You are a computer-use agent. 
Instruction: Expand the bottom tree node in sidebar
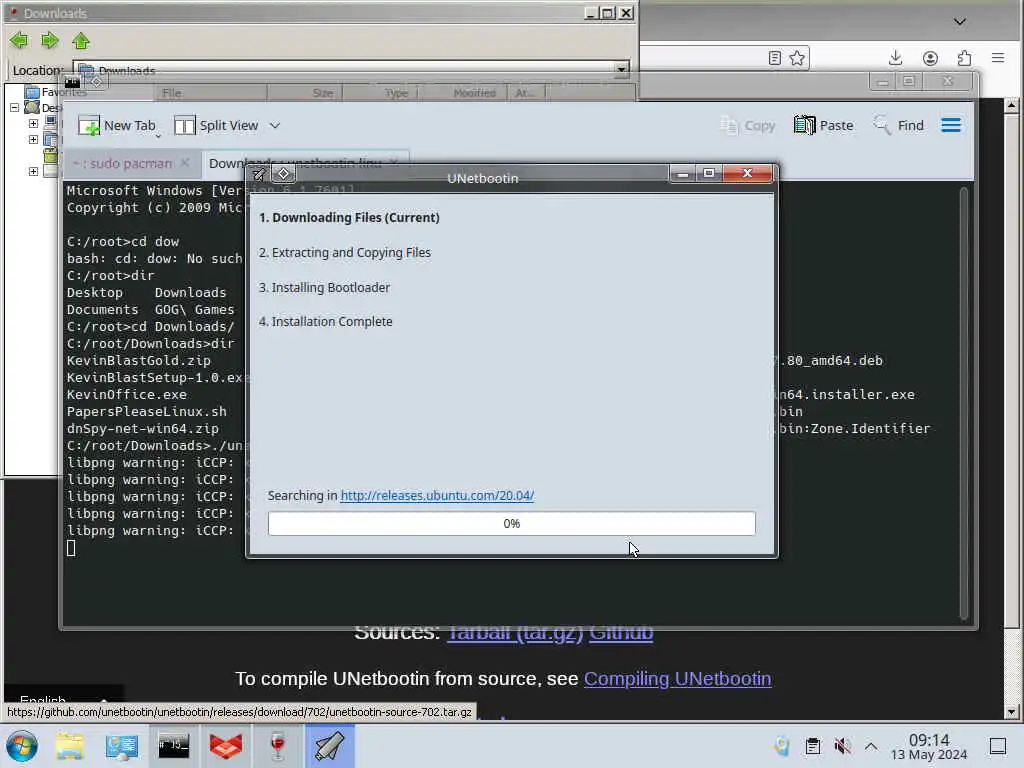33,171
